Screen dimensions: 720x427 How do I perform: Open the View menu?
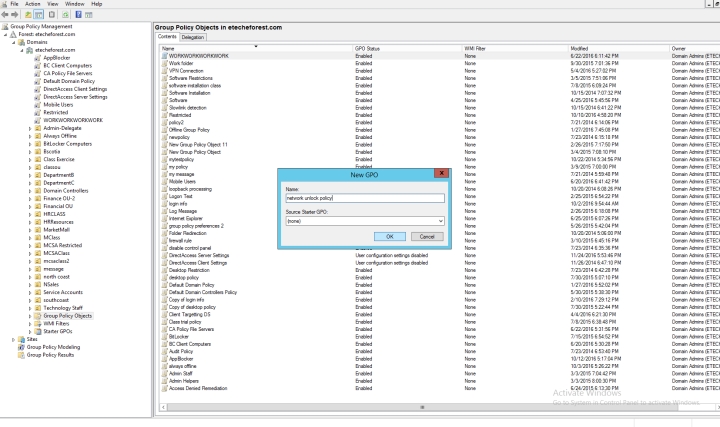tap(53, 5)
